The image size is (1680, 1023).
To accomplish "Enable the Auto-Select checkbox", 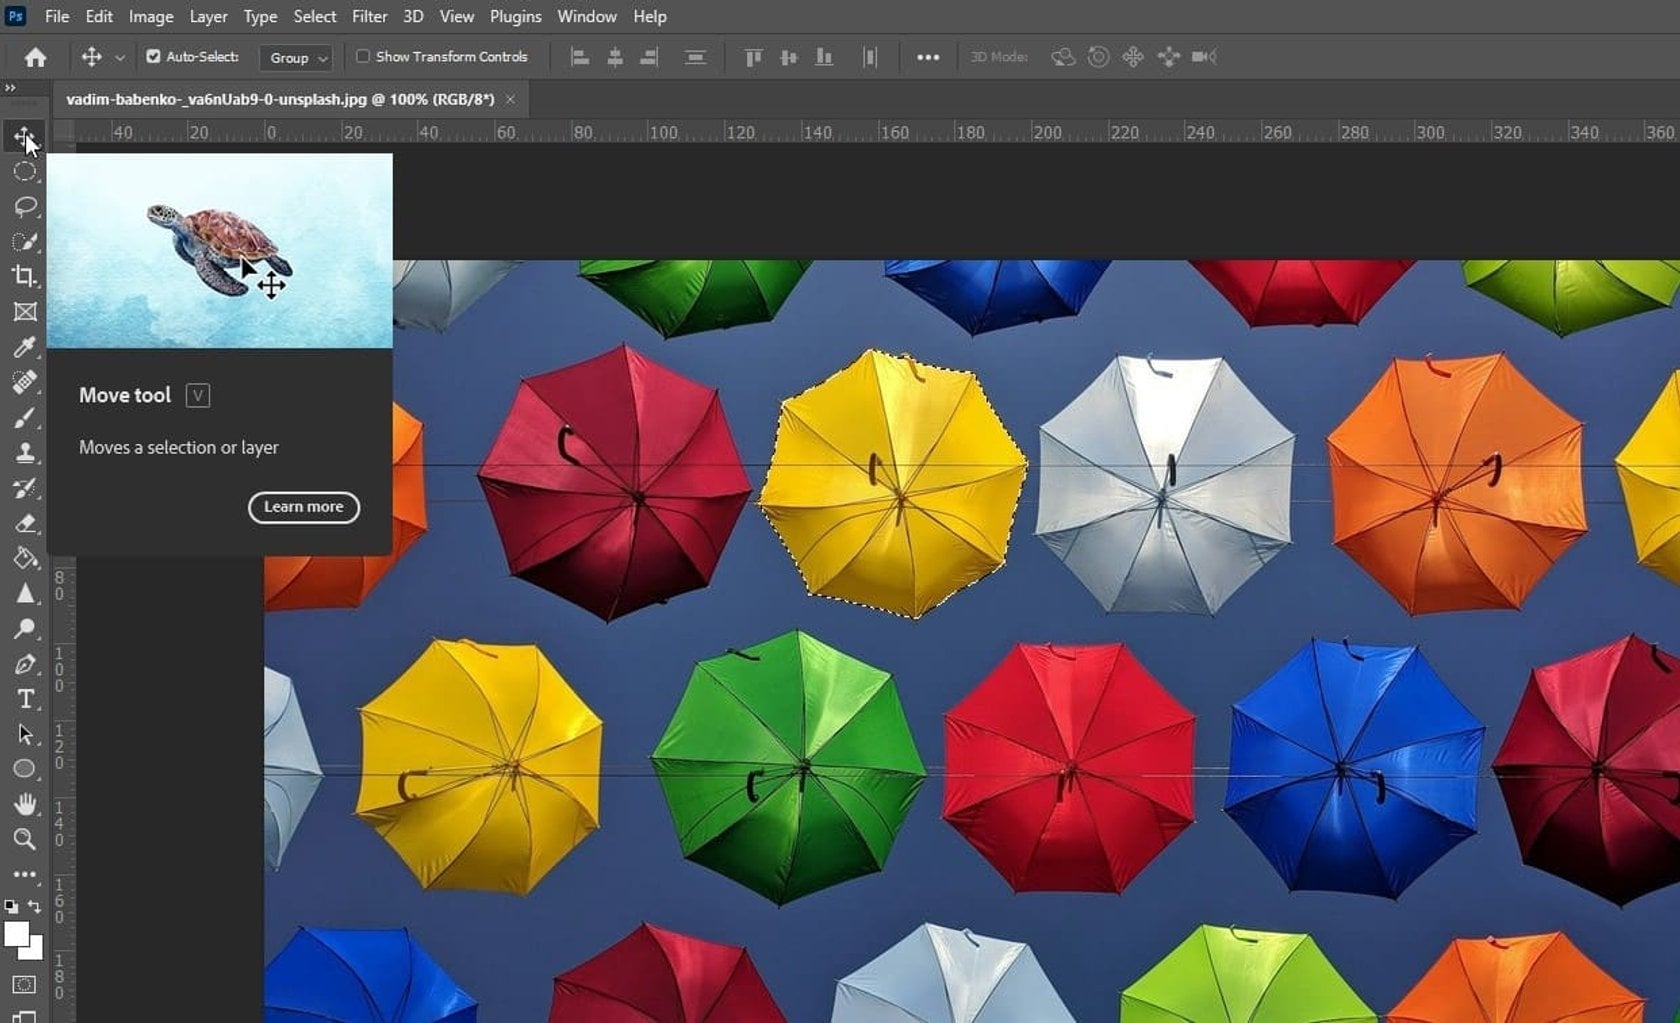I will (155, 57).
